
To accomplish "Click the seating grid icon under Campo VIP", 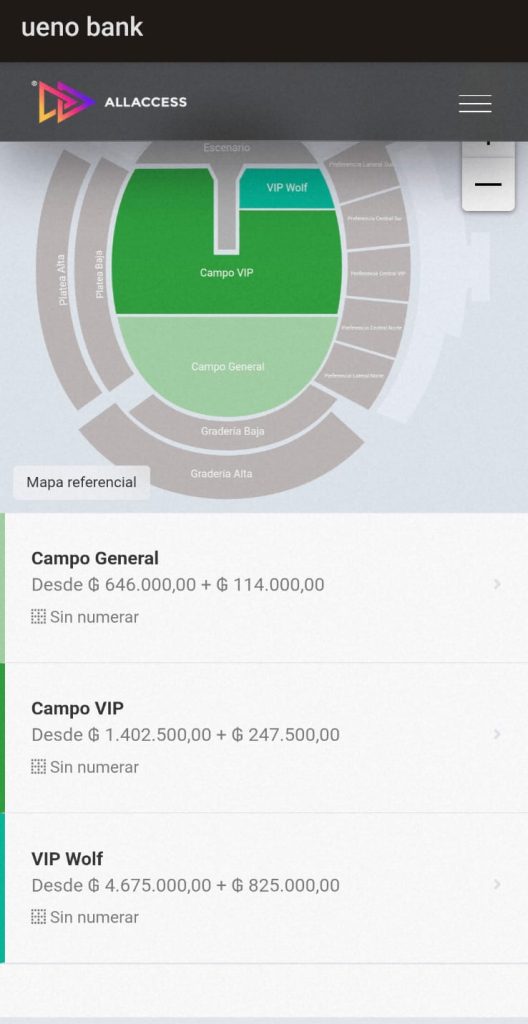I will tap(39, 767).
